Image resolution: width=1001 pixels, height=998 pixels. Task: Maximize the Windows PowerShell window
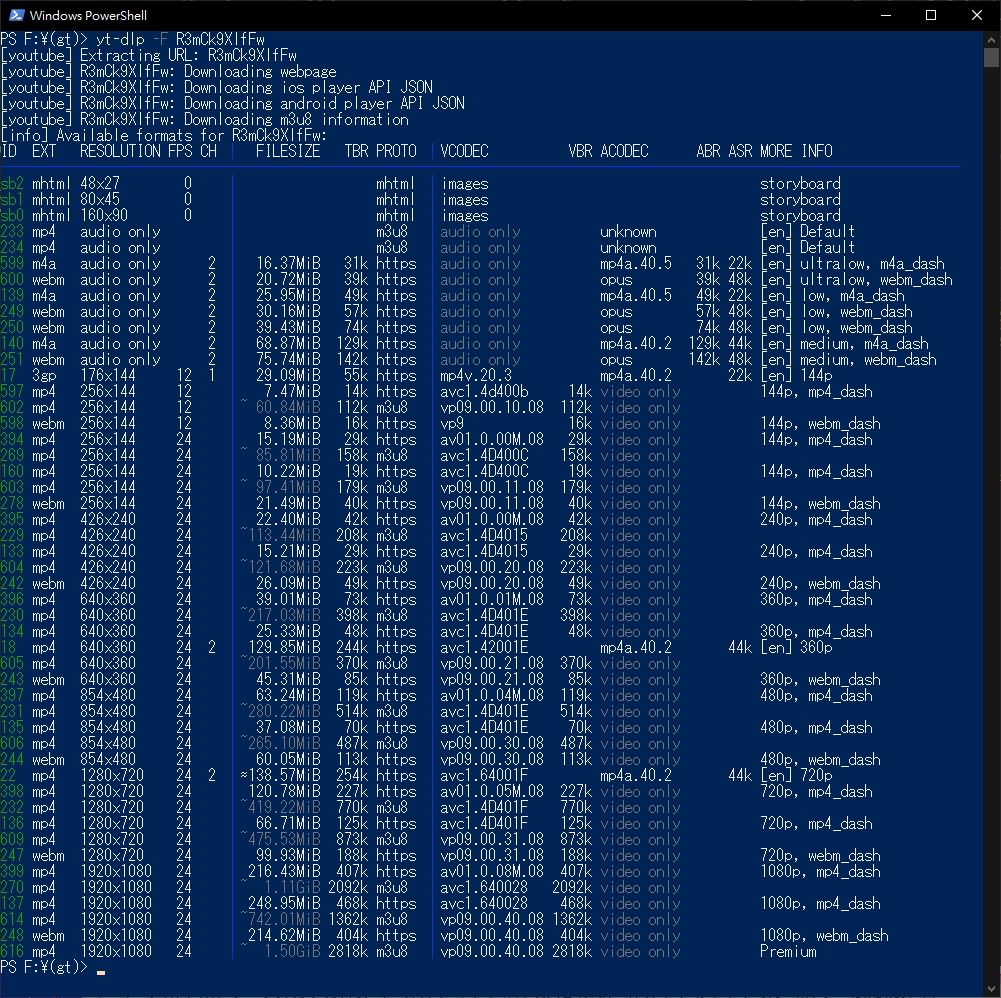931,15
